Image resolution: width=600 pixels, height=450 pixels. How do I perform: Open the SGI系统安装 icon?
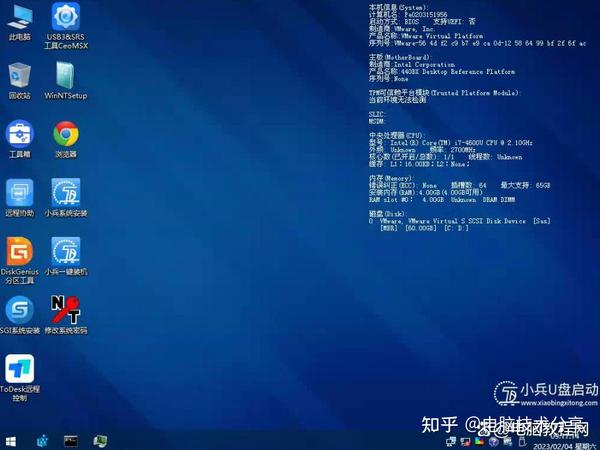pyautogui.click(x=20, y=315)
